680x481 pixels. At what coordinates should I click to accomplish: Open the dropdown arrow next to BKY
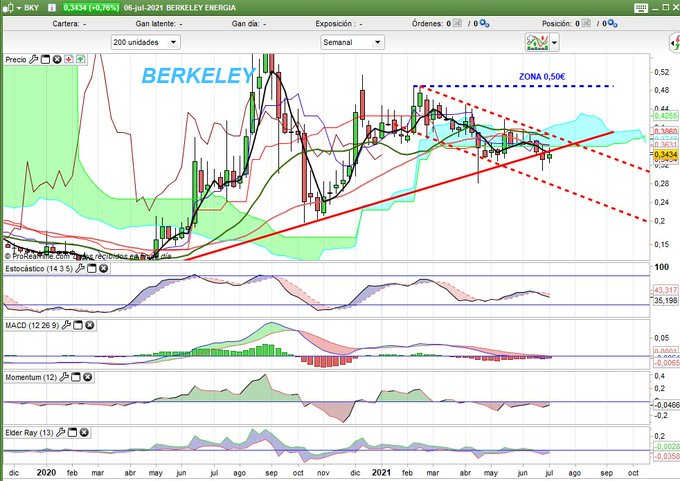click(x=19, y=8)
